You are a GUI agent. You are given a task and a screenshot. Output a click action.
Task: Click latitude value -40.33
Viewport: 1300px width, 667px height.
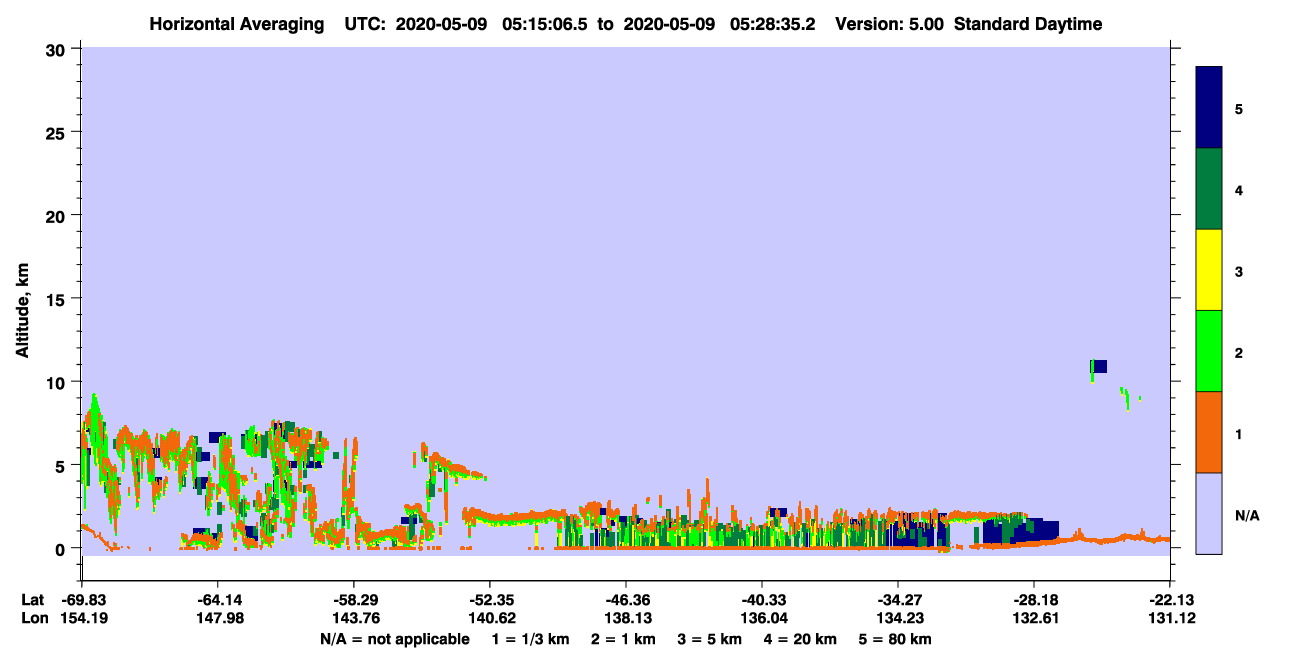761,599
